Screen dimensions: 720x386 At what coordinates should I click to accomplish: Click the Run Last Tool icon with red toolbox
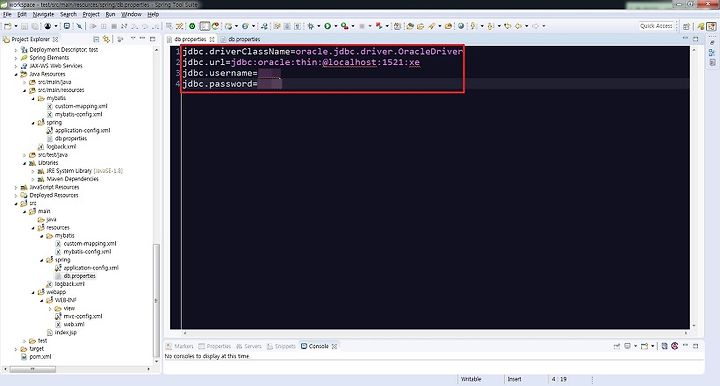(344, 26)
